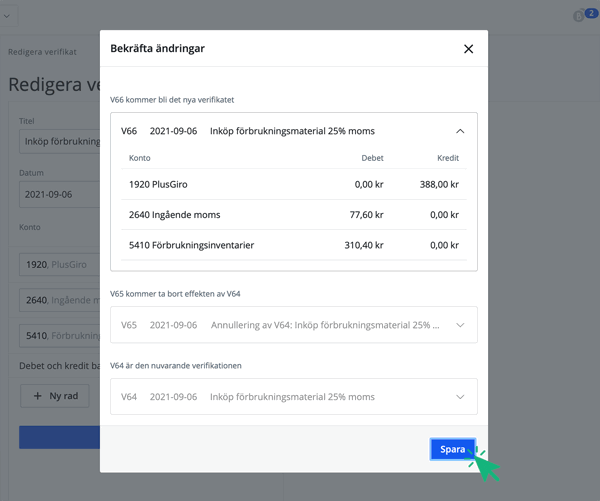Click the 1920 PlusGiro row in V66
The width and height of the screenshot is (600, 501).
293,184
